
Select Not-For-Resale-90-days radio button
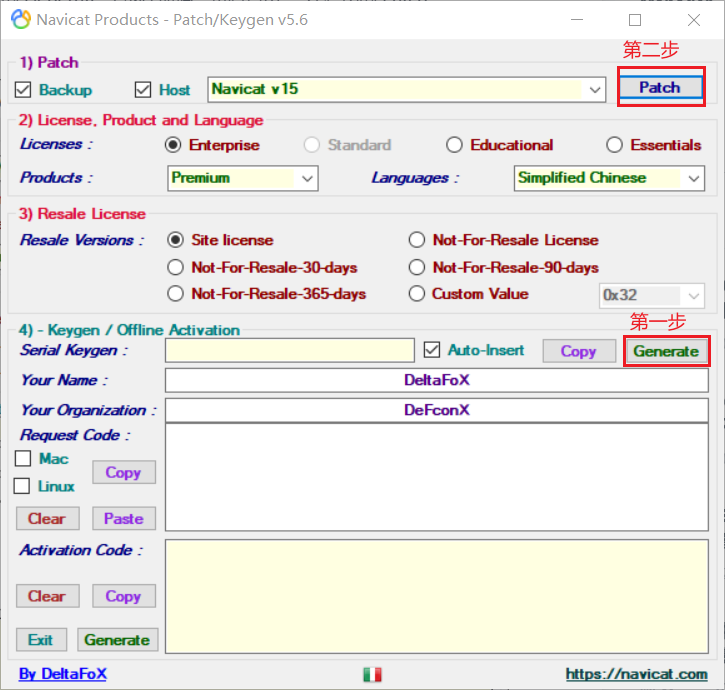pos(417,267)
